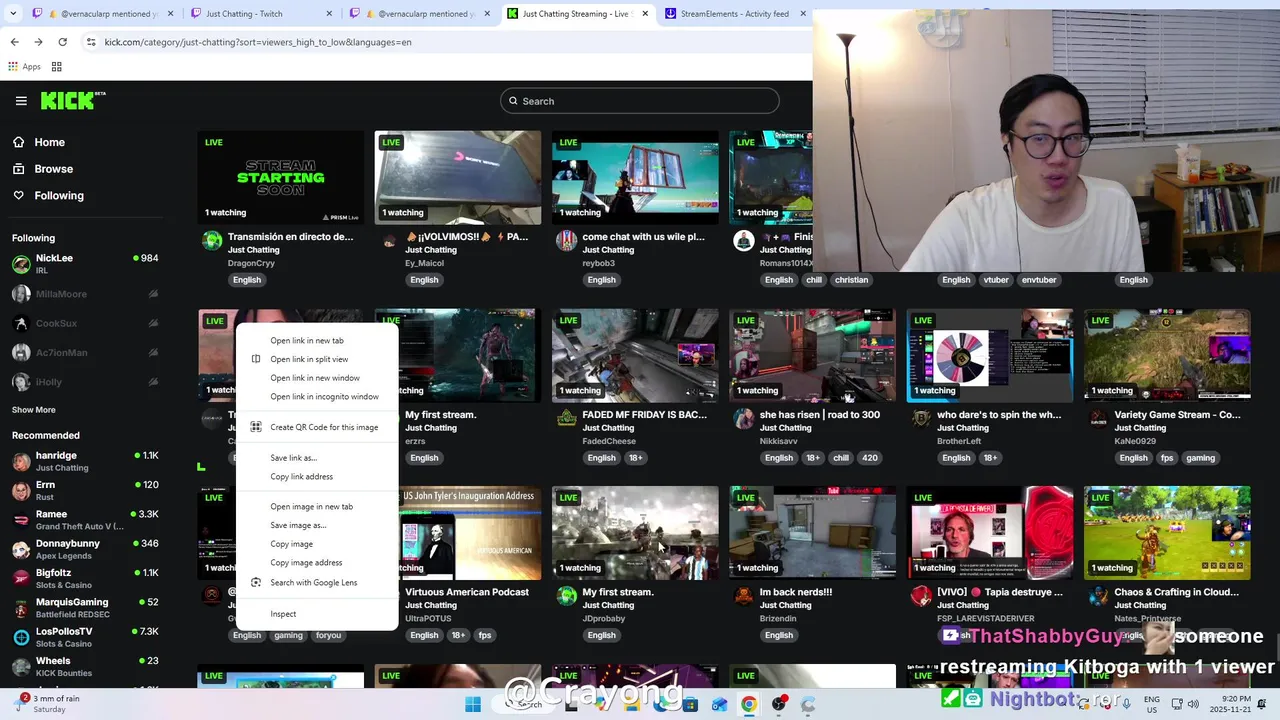
Task: Open offline MillaMoore in Following list
Action: (85, 294)
